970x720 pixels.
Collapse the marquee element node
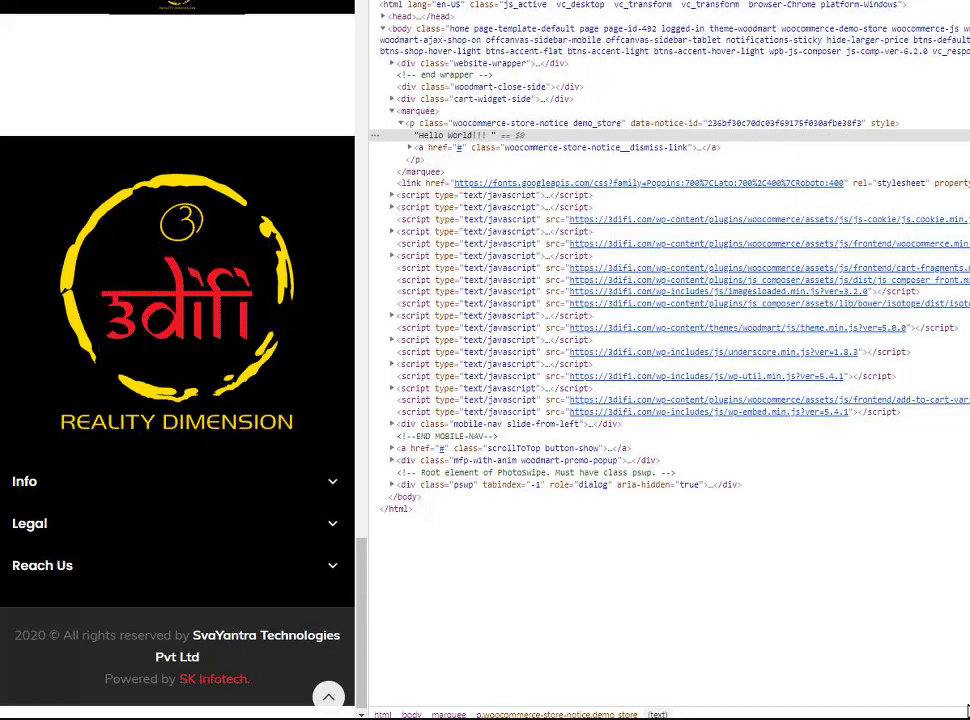pos(392,111)
